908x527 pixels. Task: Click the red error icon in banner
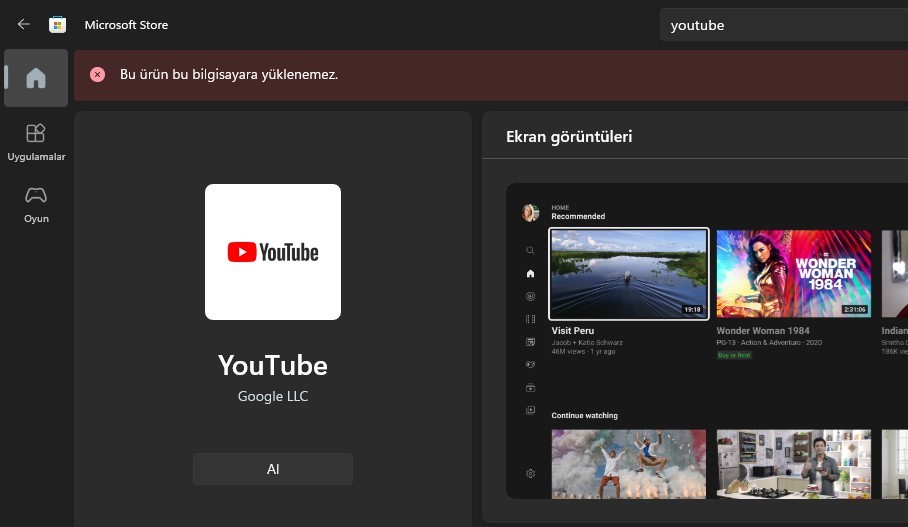click(97, 74)
